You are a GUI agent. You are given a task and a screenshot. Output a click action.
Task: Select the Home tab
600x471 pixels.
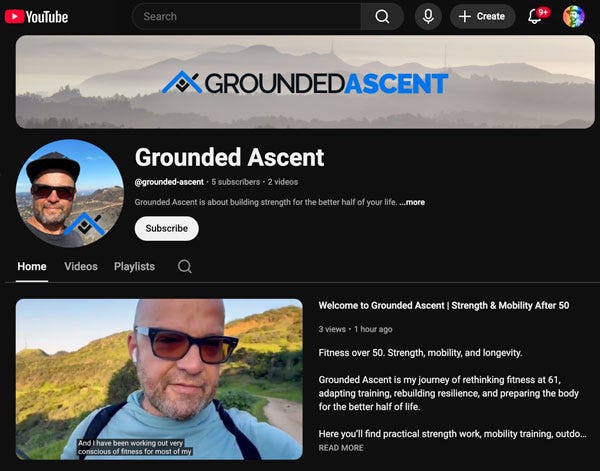coord(32,266)
